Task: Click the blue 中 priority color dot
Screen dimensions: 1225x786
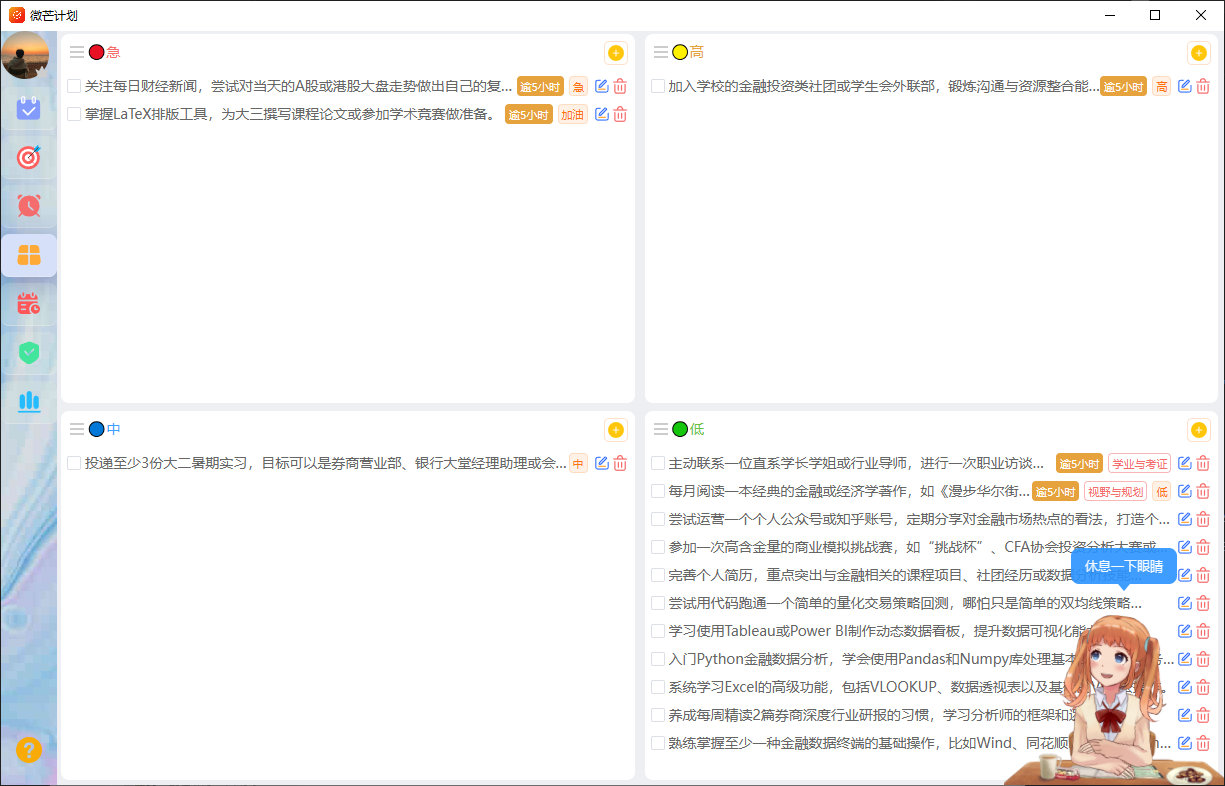Action: [97, 429]
